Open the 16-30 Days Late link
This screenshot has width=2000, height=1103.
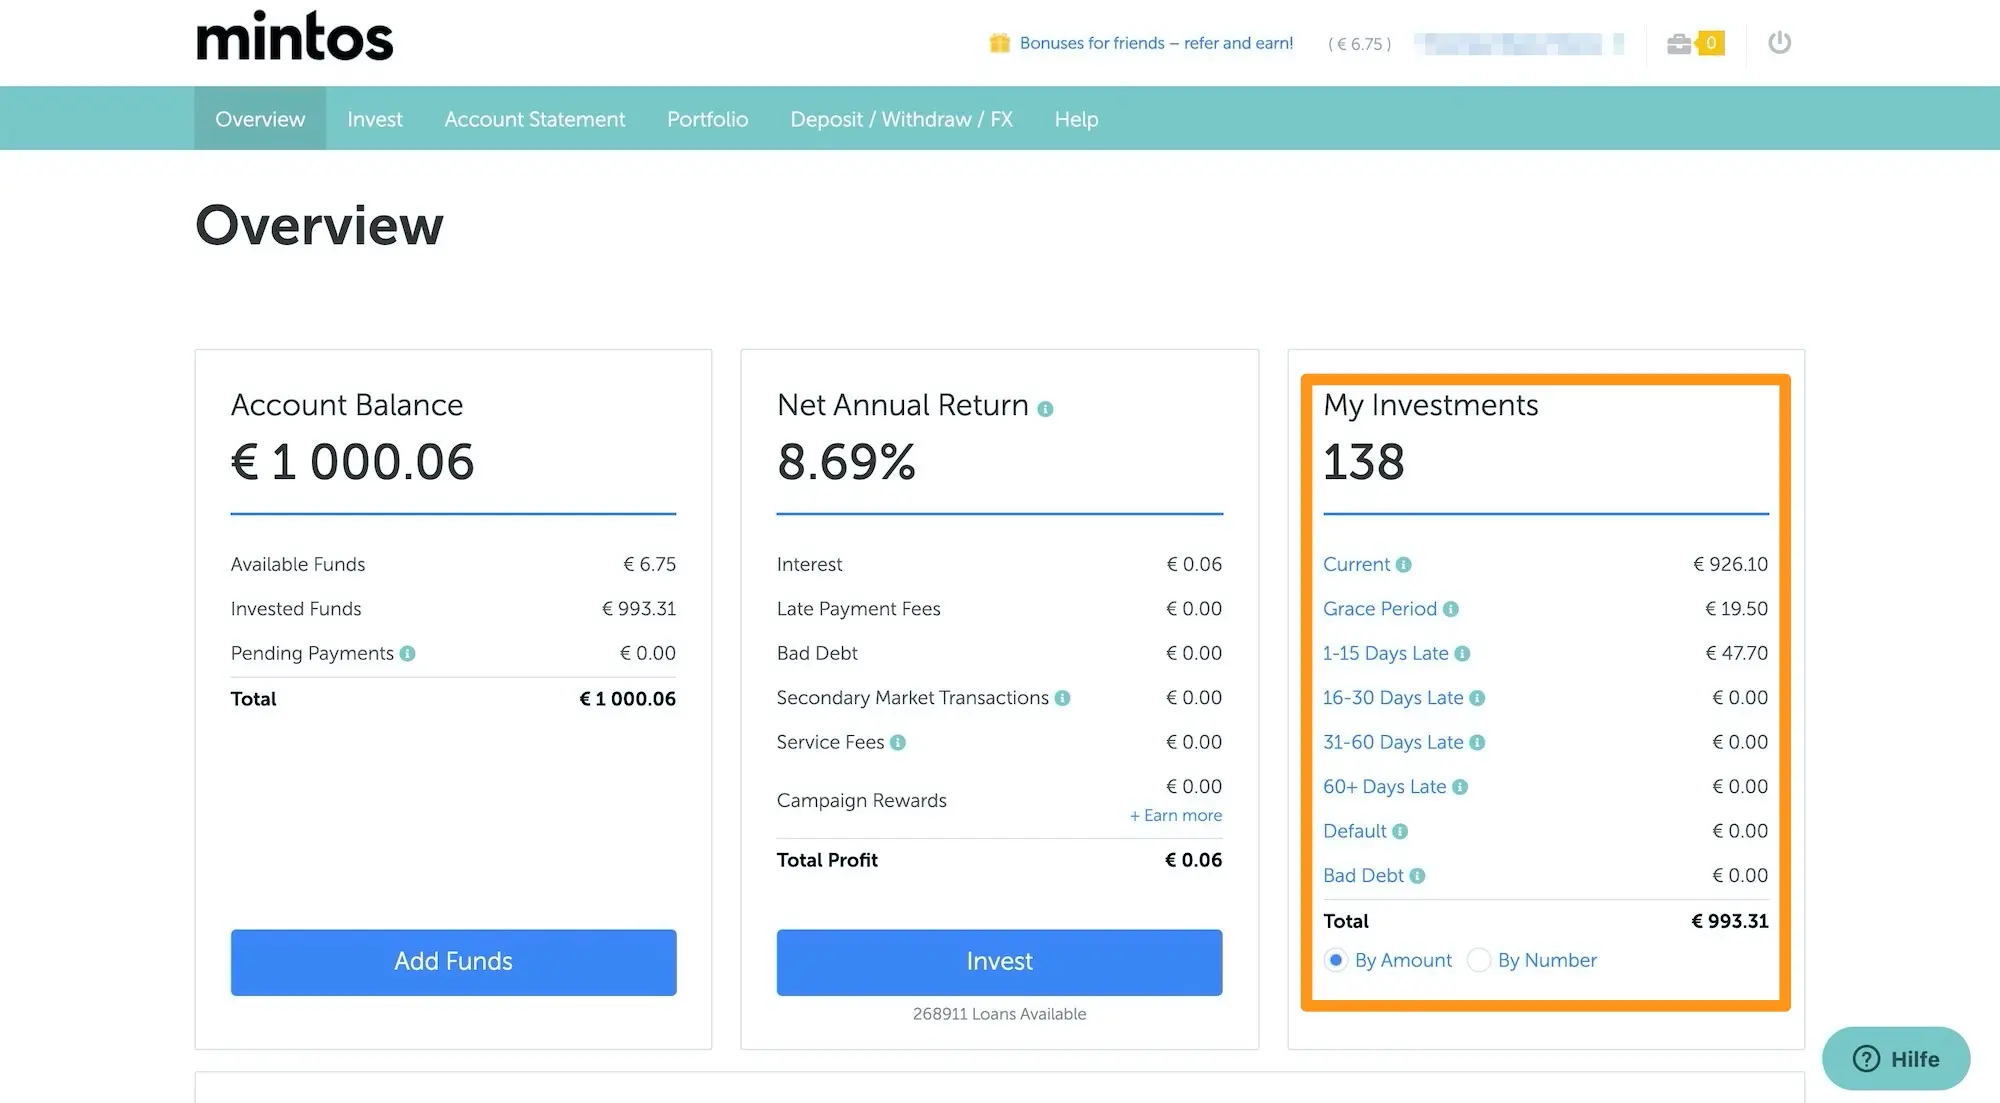1393,698
